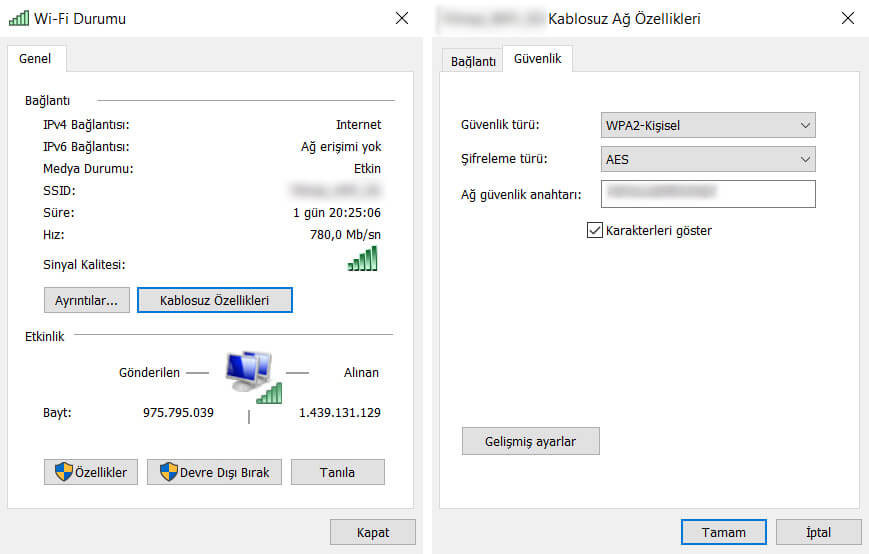Viewport: 869px width, 554px height.
Task: Open Ayrıntılar connection details
Action: pos(86,300)
